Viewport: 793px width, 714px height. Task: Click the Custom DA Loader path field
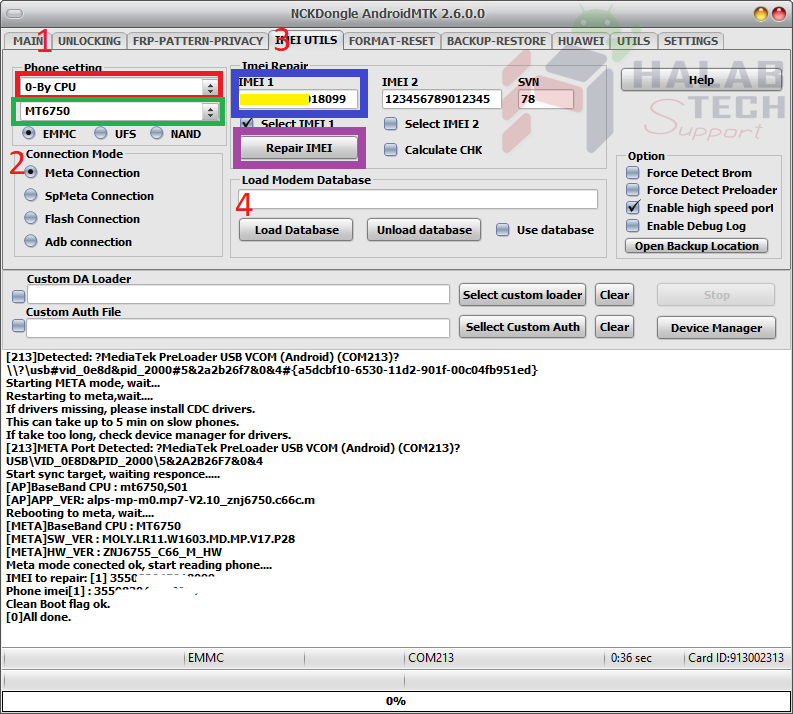238,294
